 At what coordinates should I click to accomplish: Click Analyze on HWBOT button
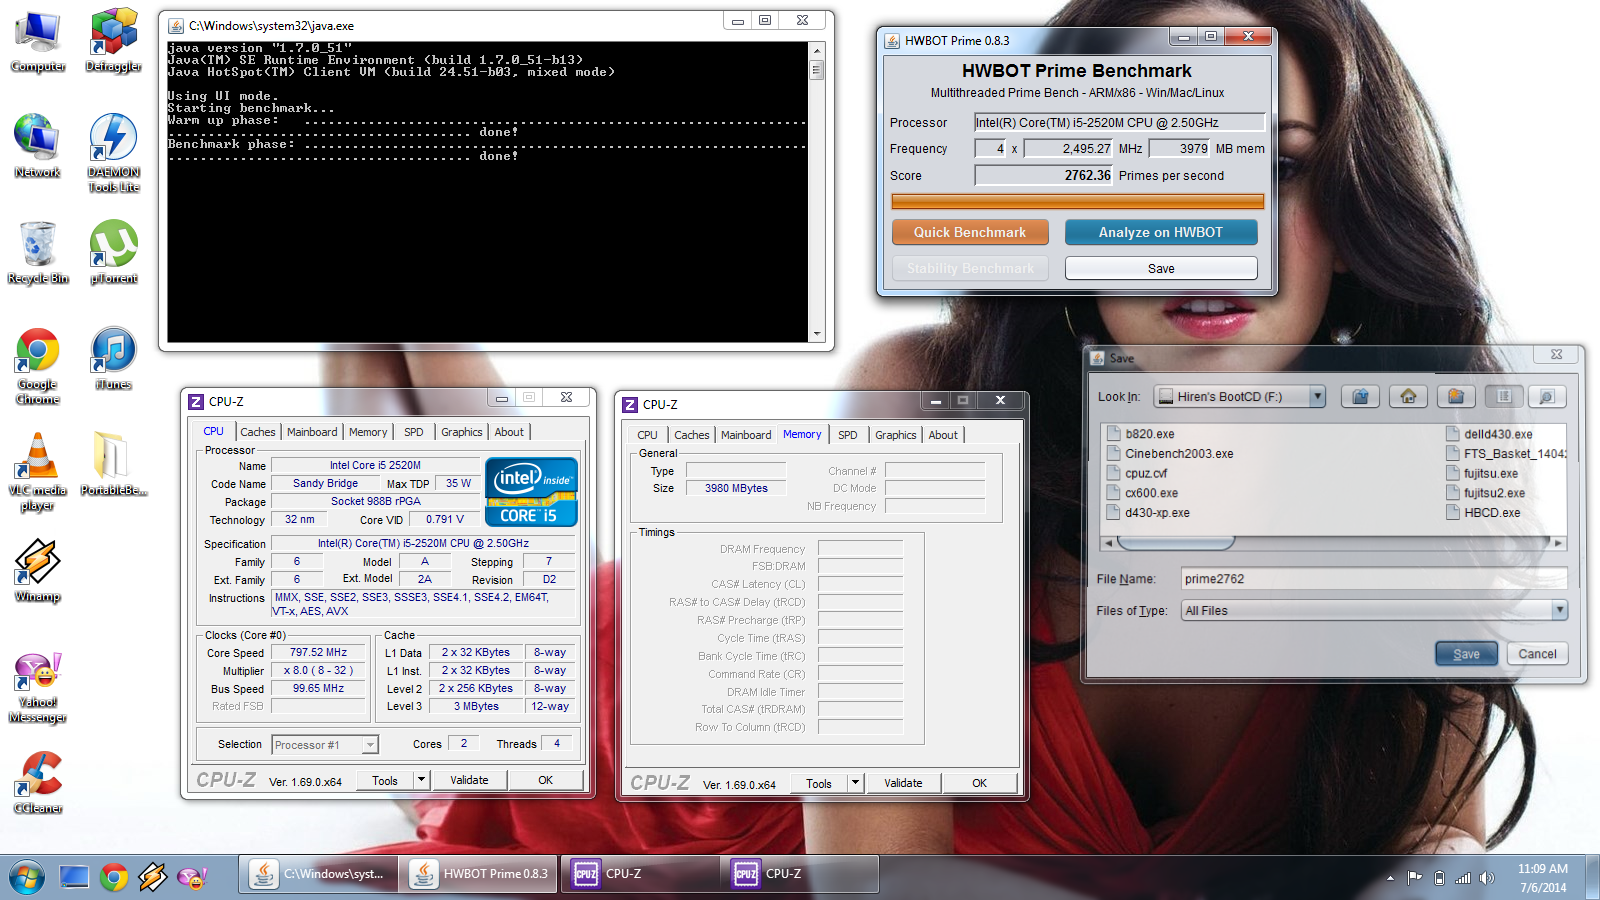pos(1161,232)
